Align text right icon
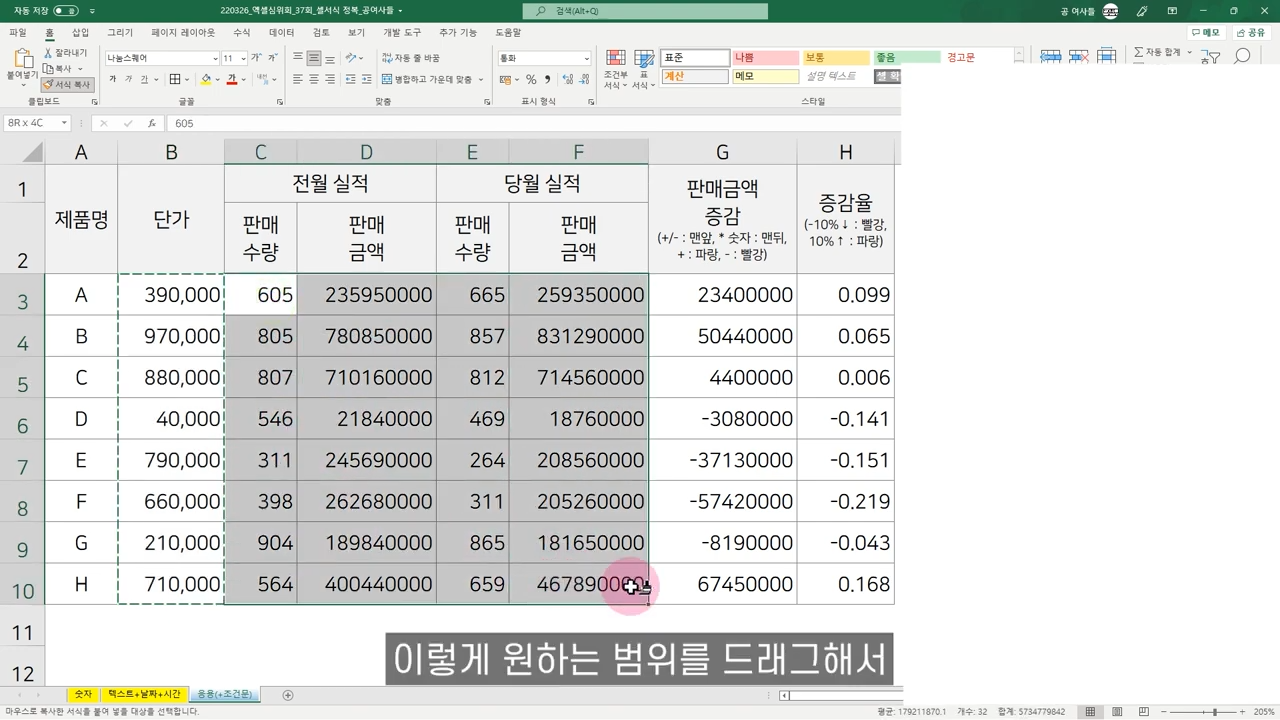This screenshot has height=720, width=1280. tap(330, 79)
